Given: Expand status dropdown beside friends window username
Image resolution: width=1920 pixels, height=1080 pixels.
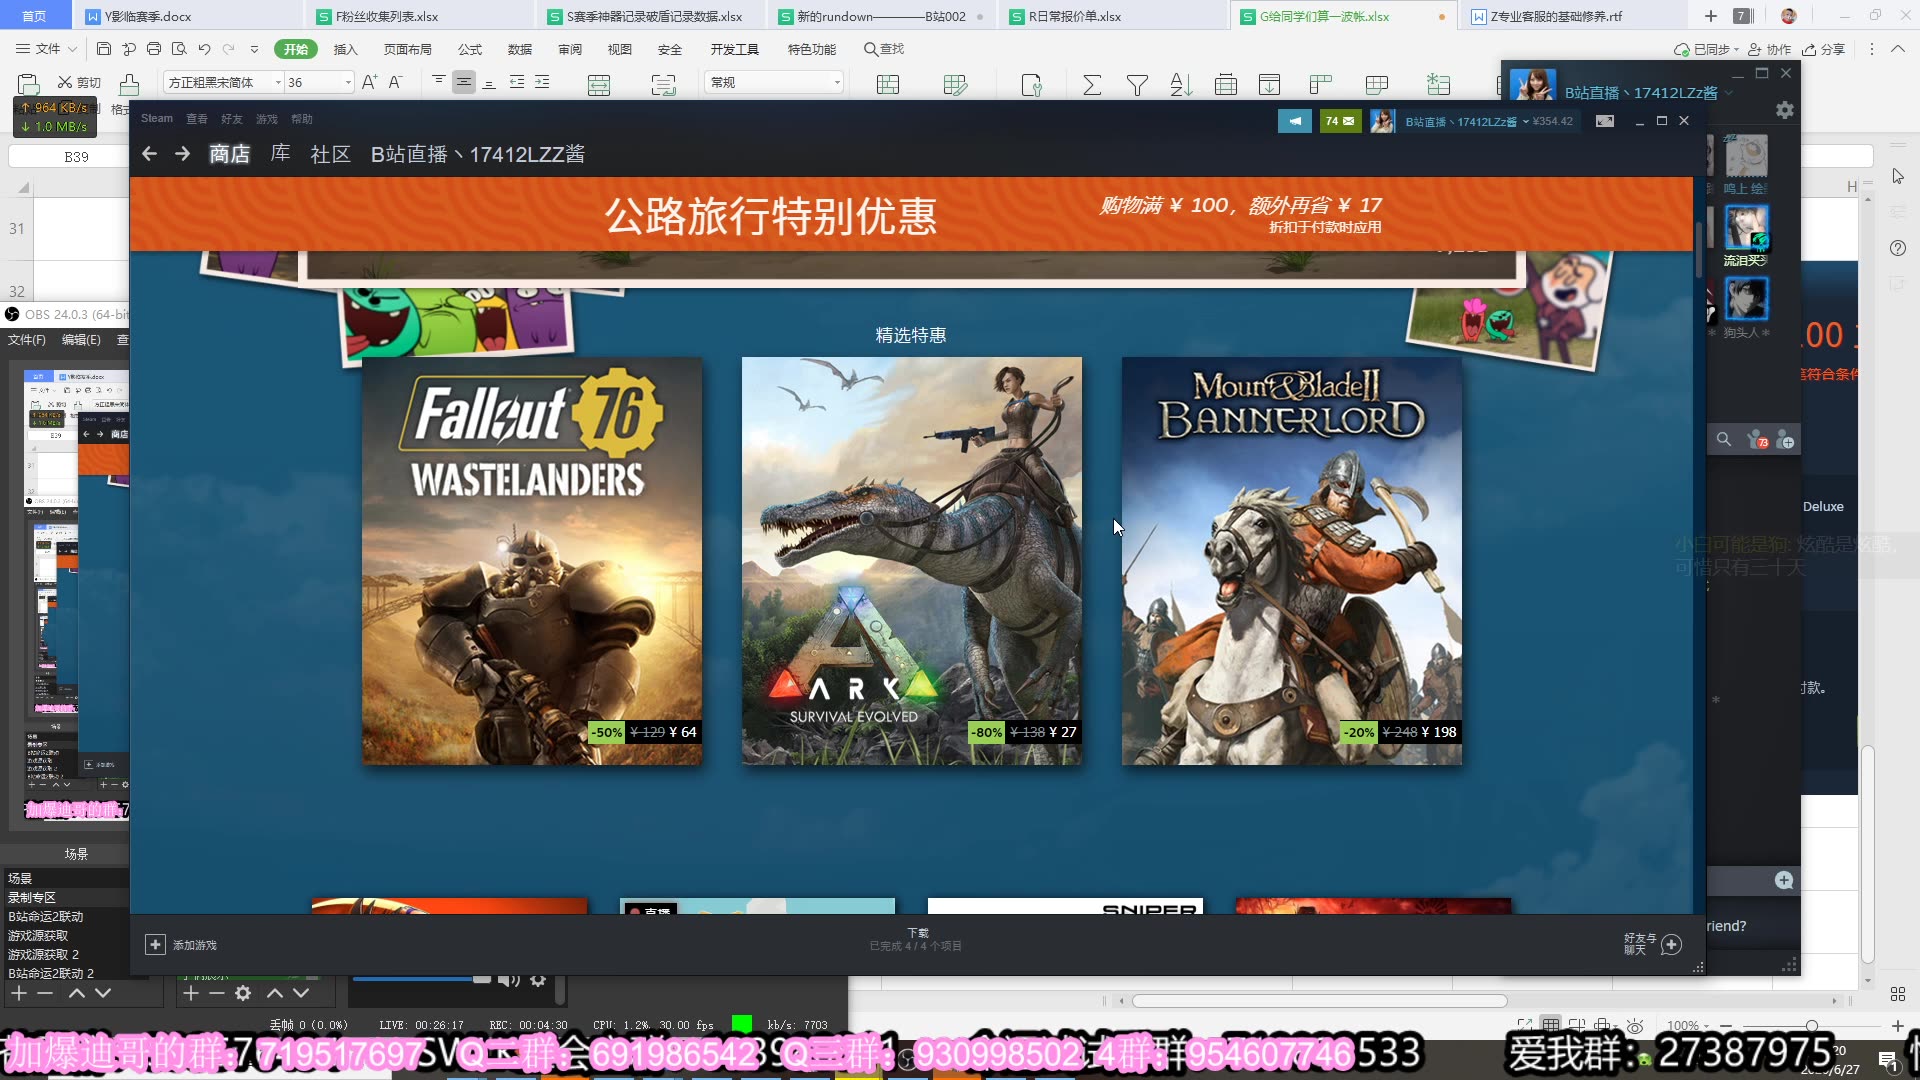Looking at the screenshot, I should coord(1729,93).
